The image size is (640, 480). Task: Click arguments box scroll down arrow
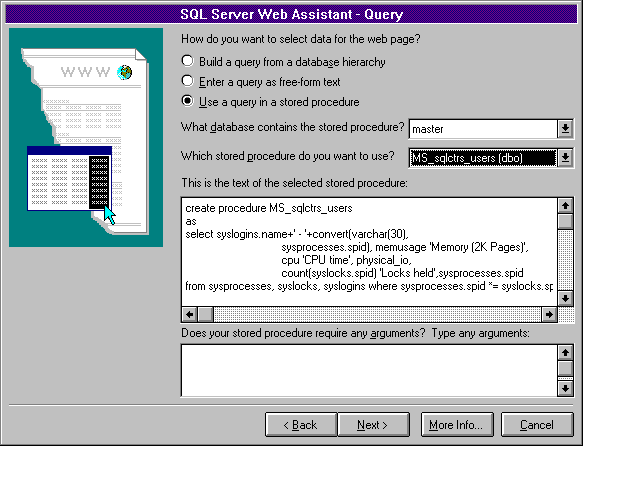(x=565, y=388)
